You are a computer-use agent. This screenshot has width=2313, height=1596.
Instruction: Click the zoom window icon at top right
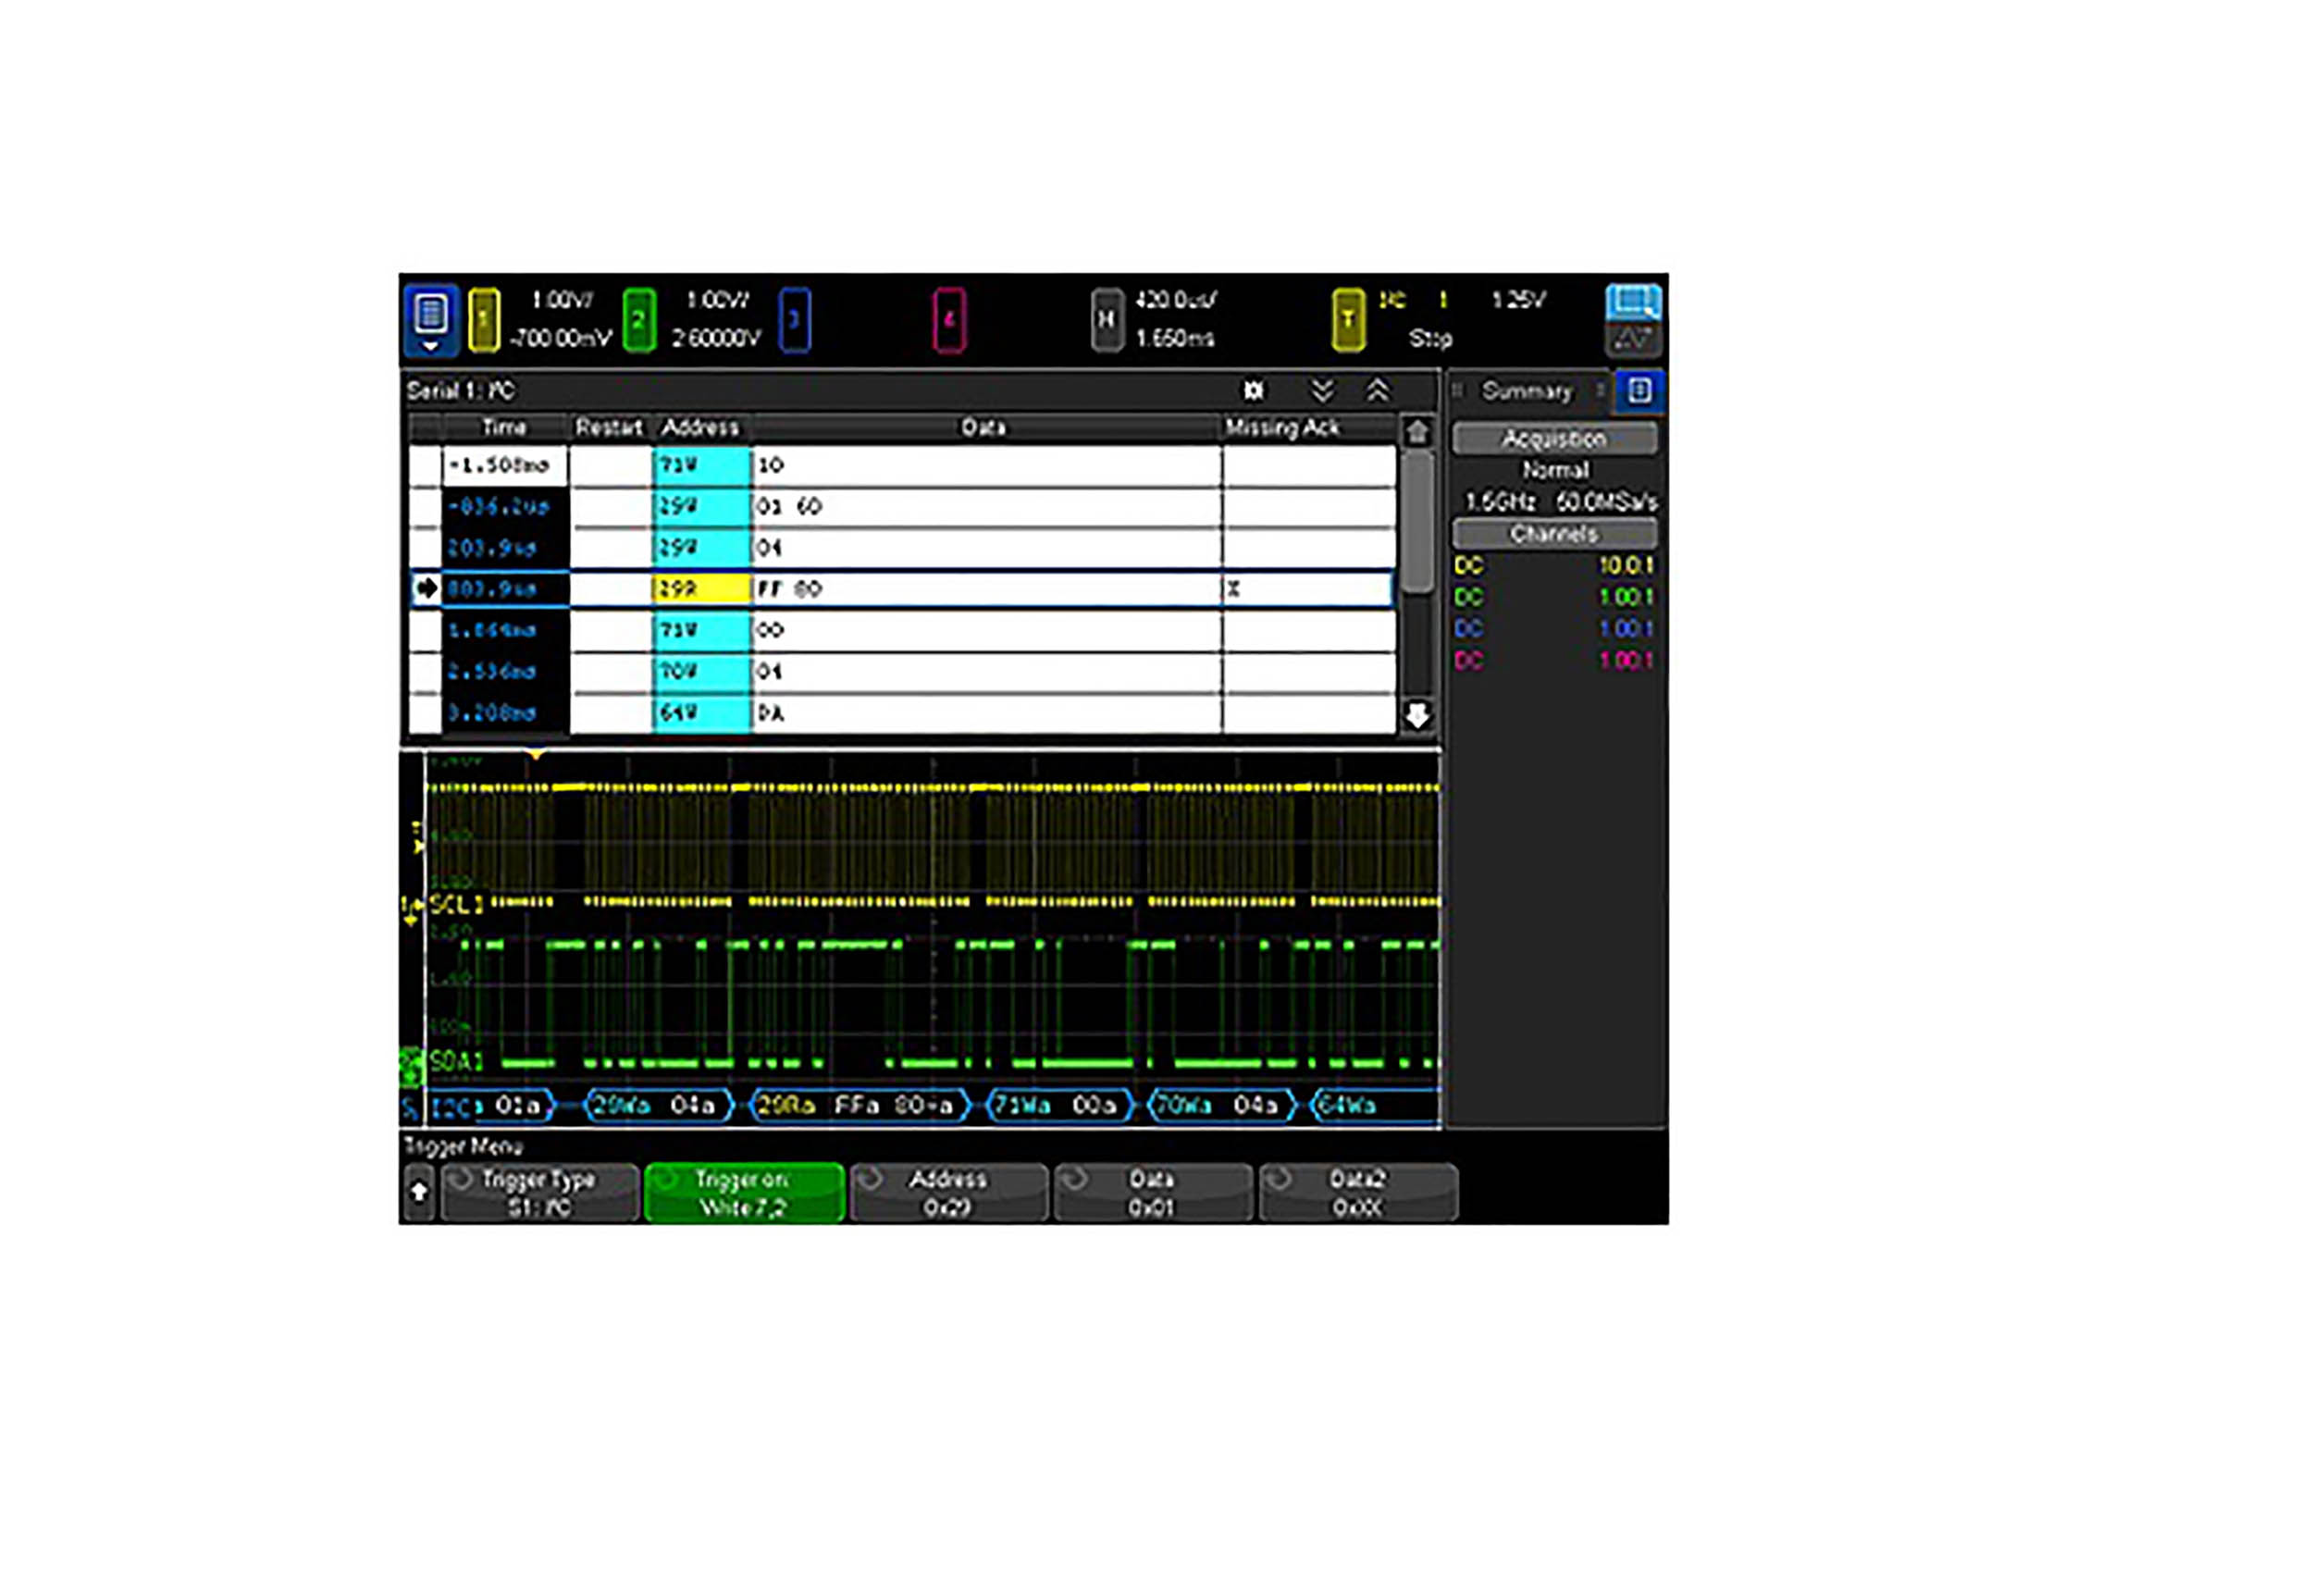(1632, 301)
